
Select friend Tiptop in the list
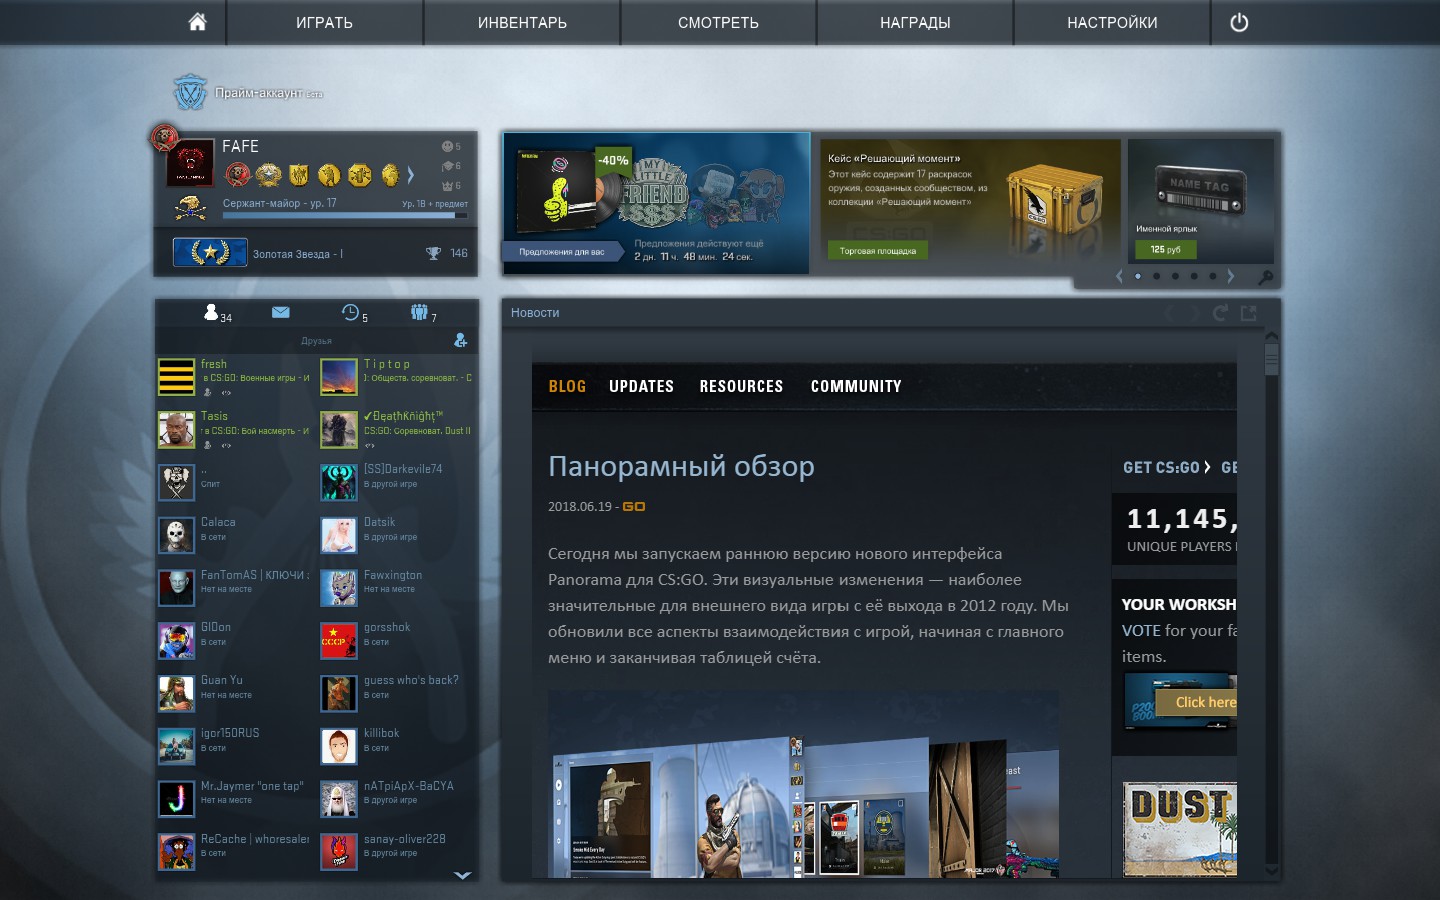pyautogui.click(x=397, y=377)
